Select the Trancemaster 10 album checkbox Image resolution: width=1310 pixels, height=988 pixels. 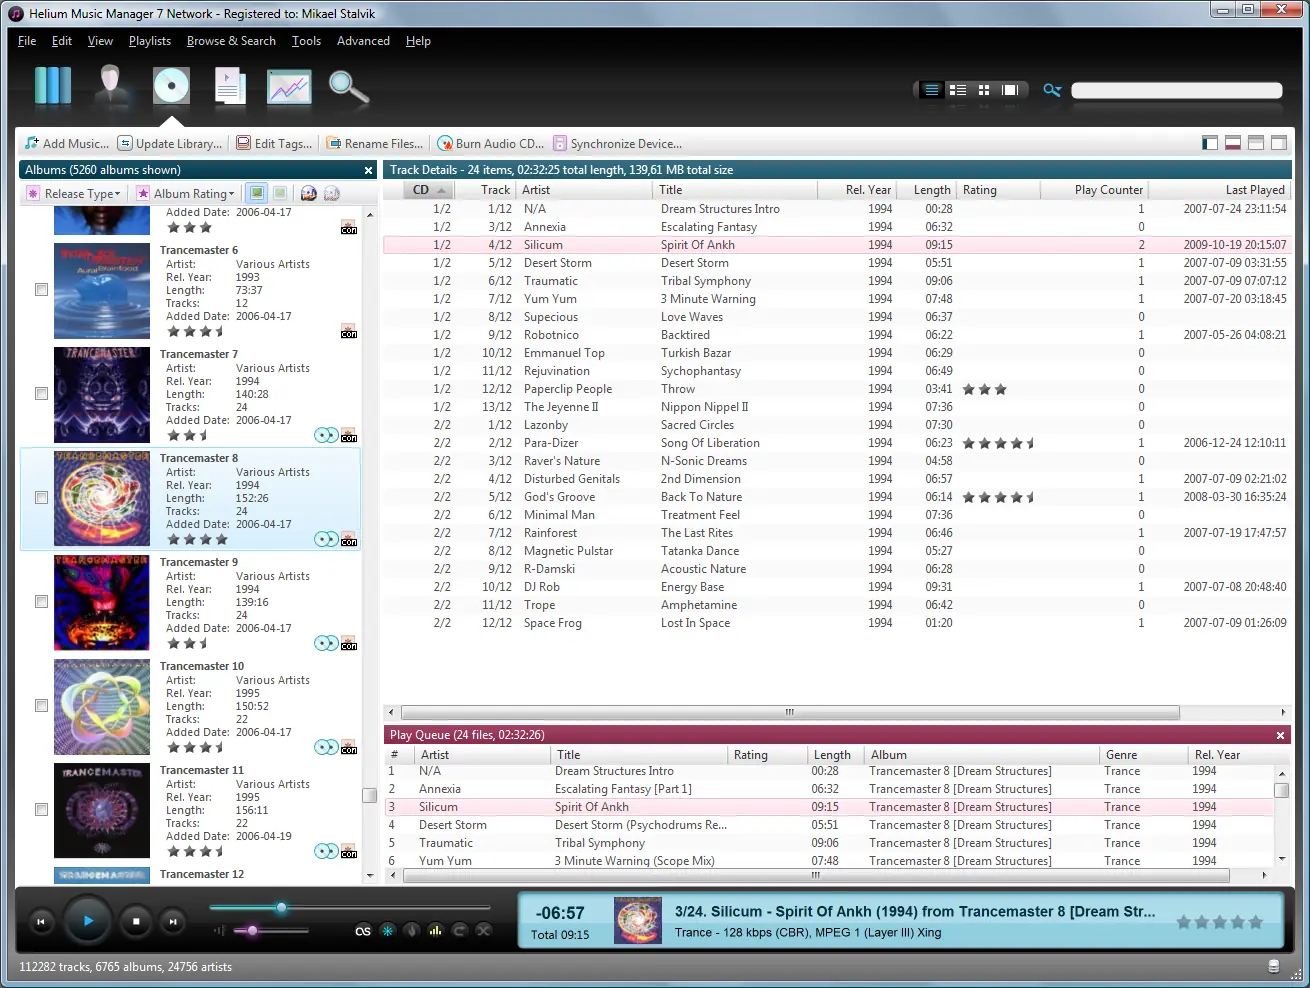[x=42, y=706]
